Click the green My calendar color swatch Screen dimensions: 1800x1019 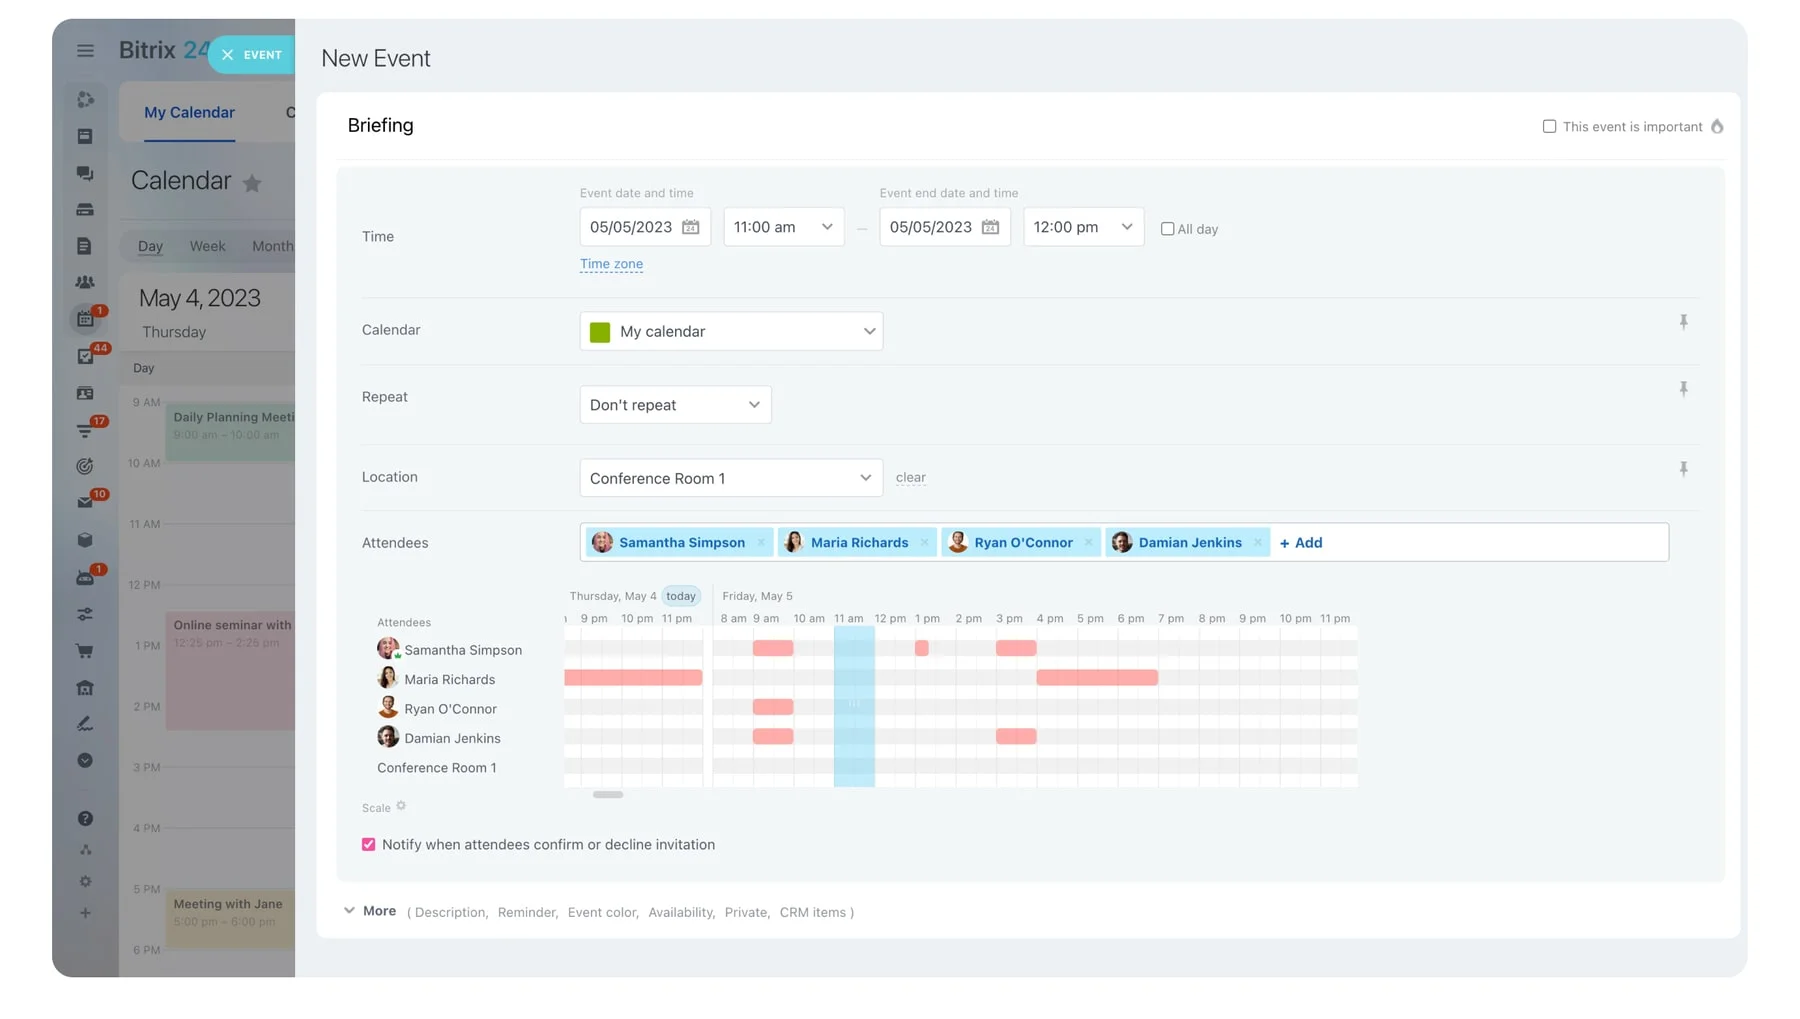[600, 332]
